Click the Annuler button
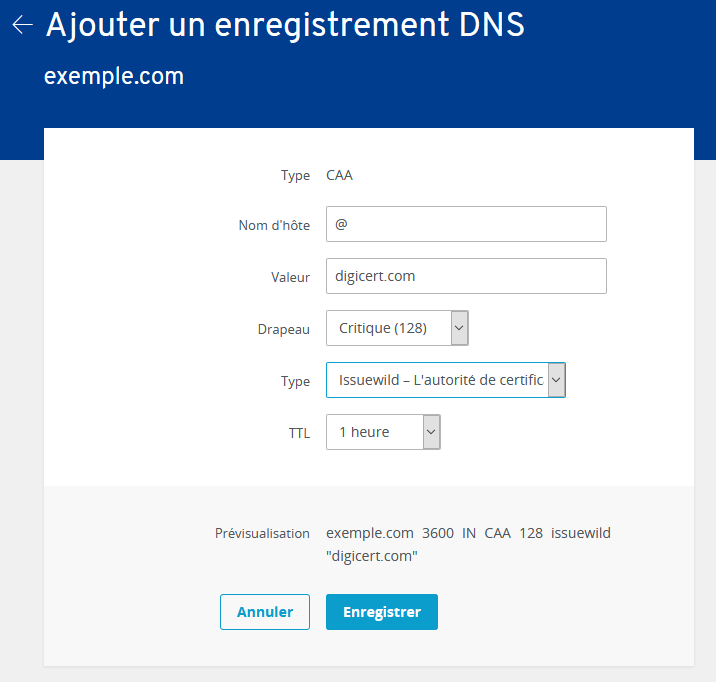 [x=265, y=612]
